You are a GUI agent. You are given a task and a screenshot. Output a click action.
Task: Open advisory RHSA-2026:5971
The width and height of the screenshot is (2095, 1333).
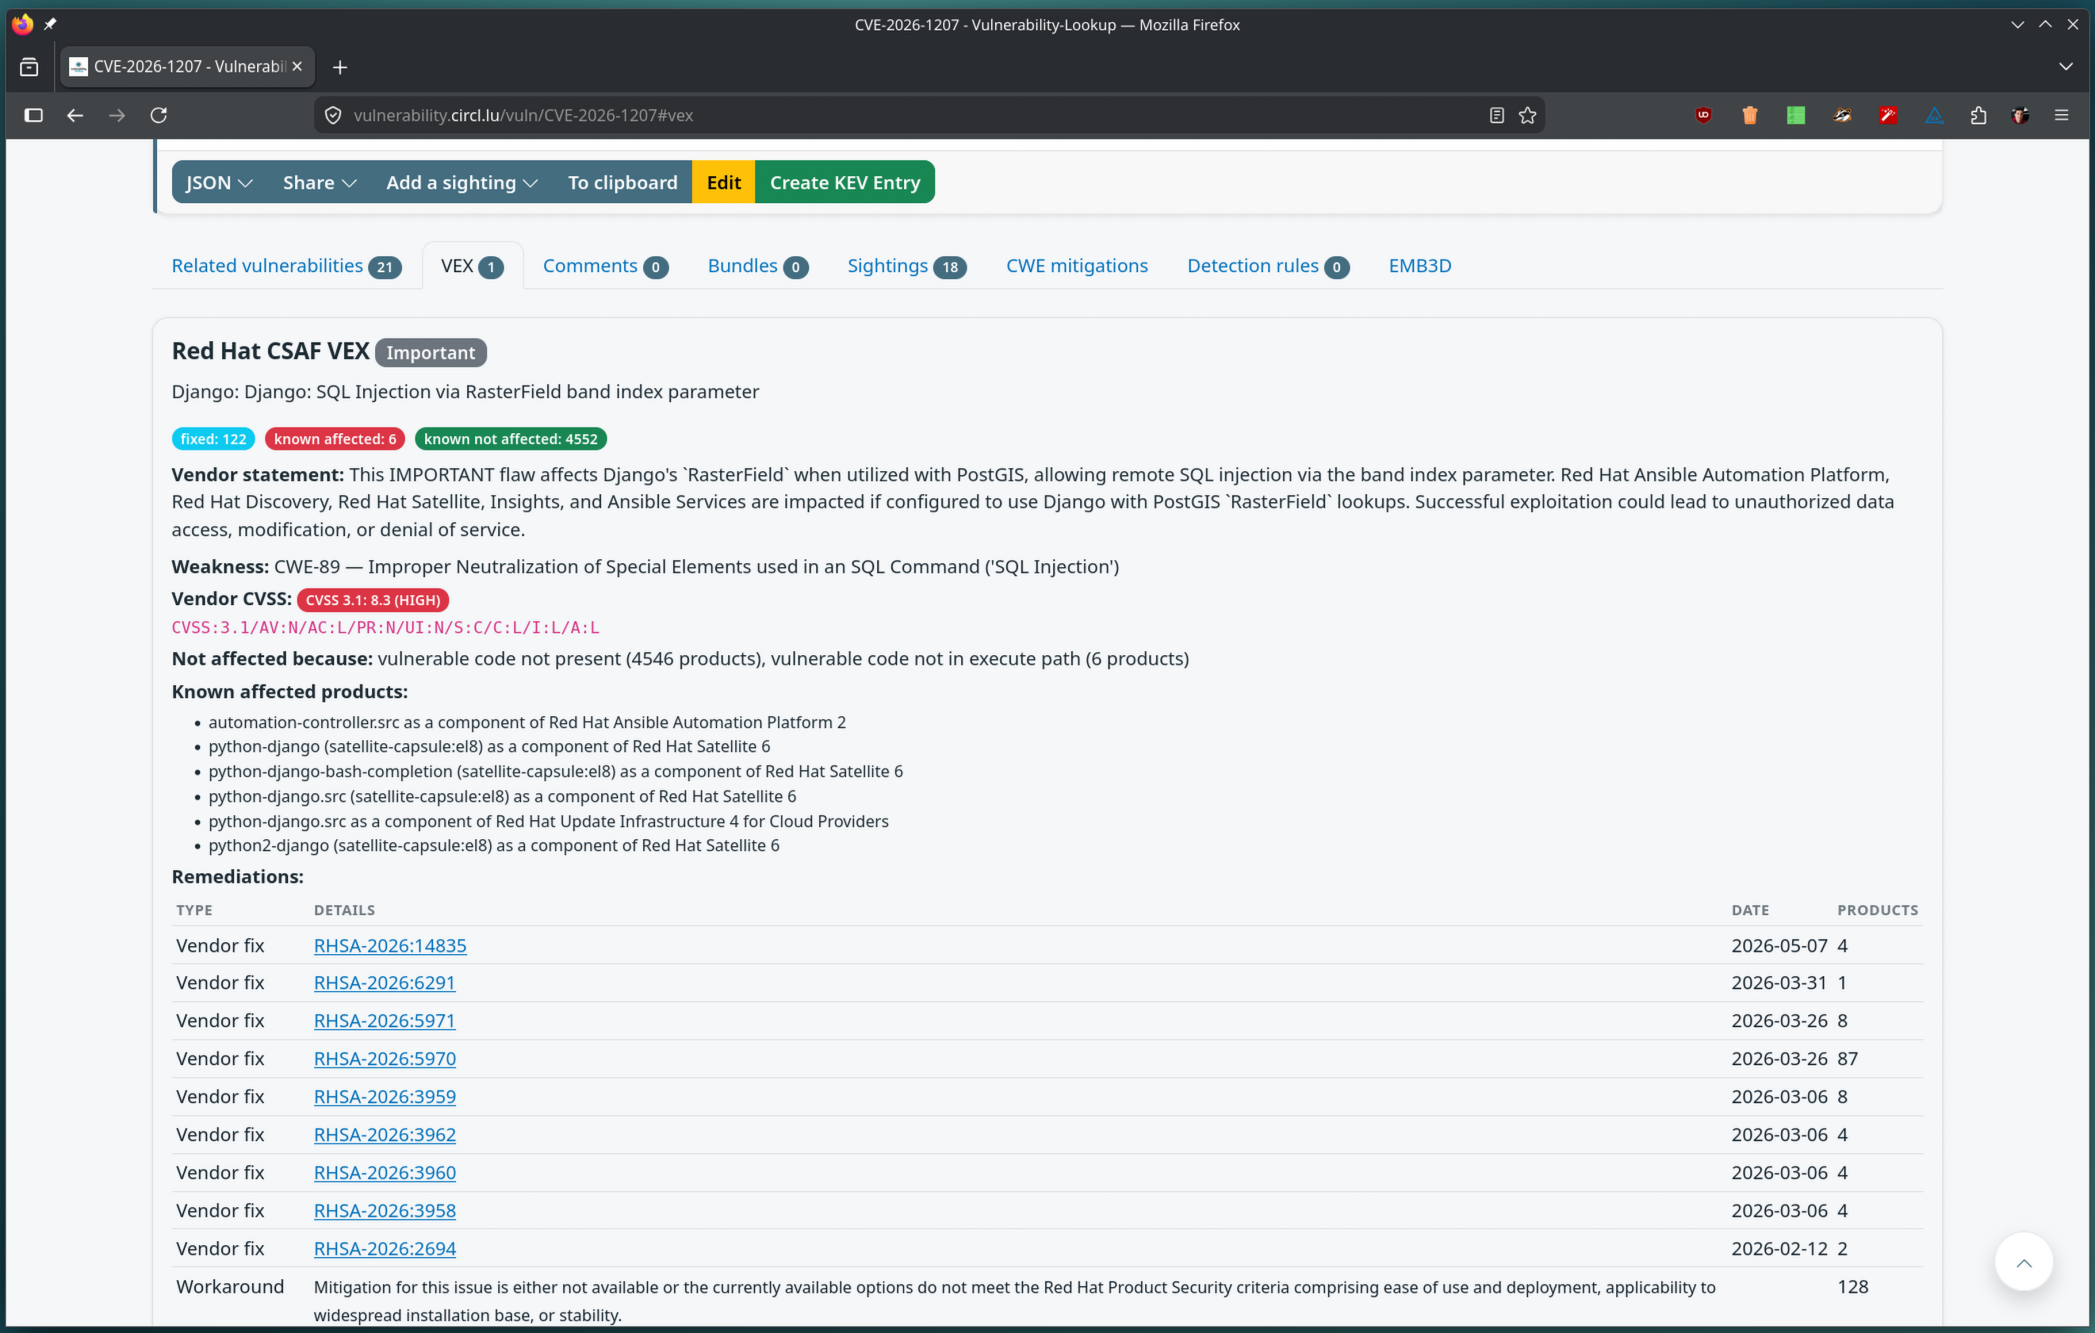(384, 1021)
